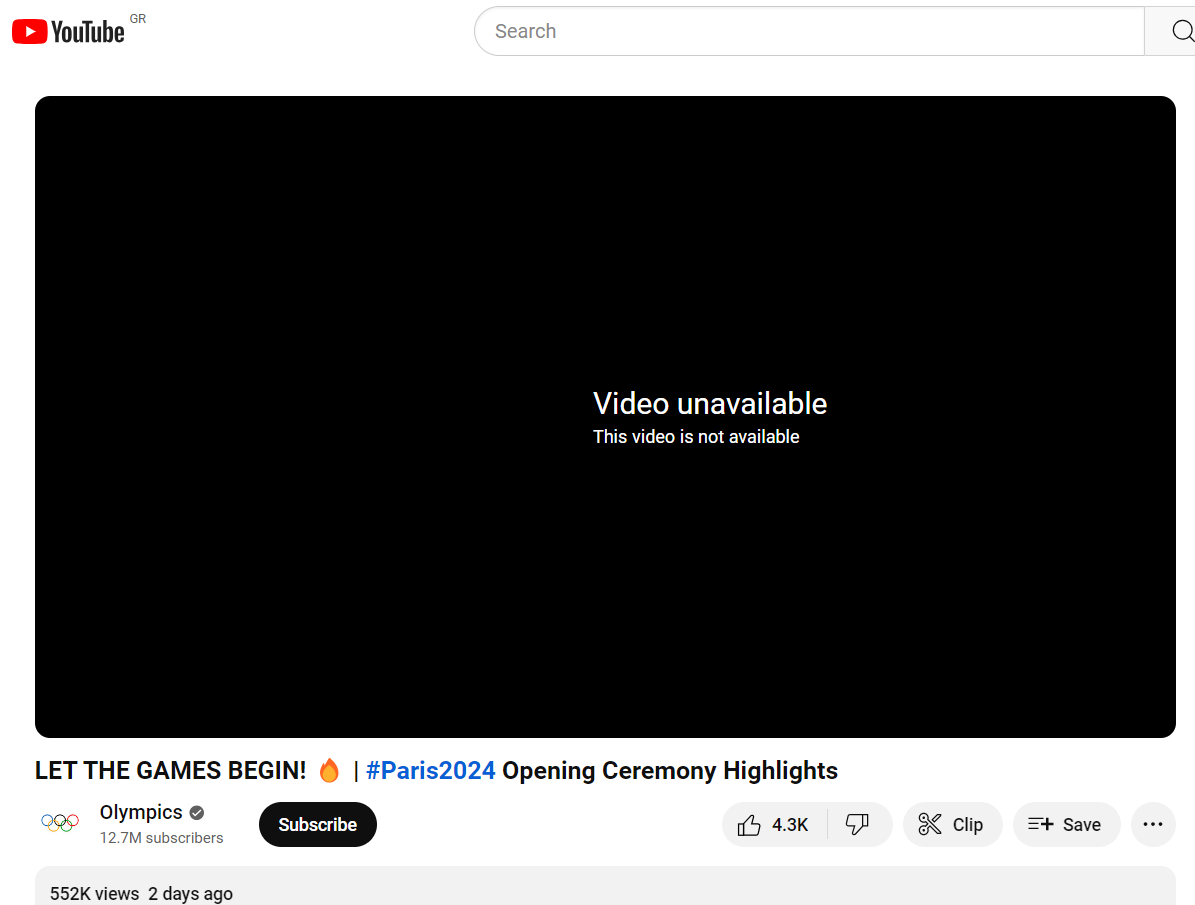
Task: Click the YouTube logo to go home
Action: [x=68, y=32]
